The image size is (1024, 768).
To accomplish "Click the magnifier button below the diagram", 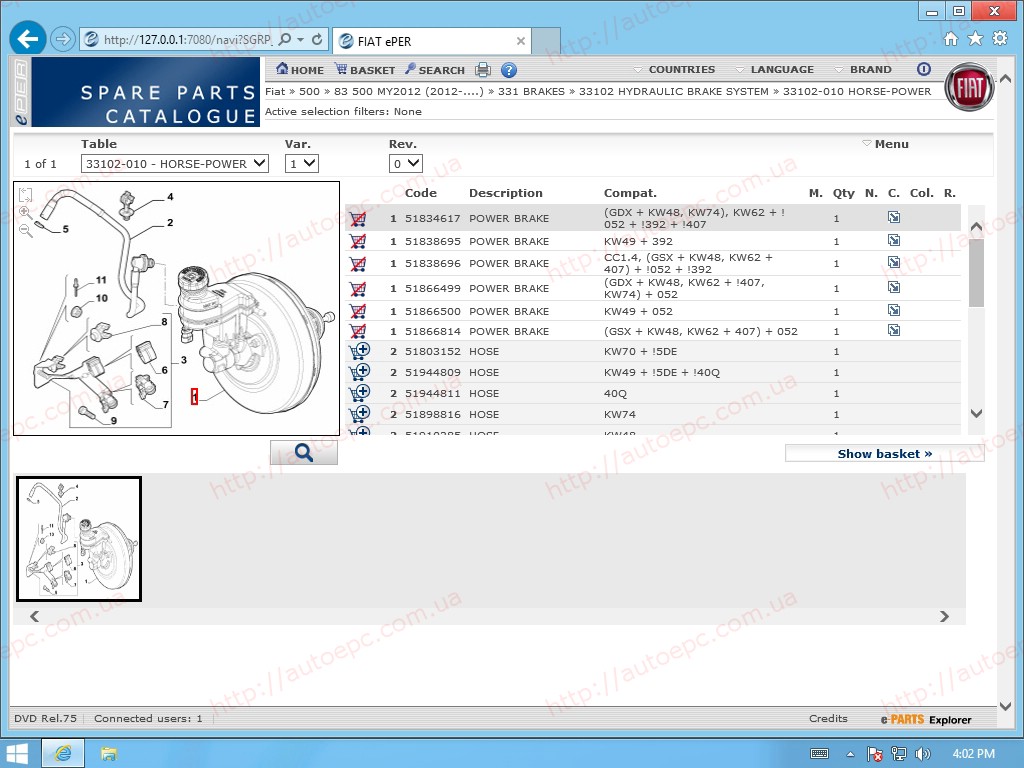I will click(304, 452).
